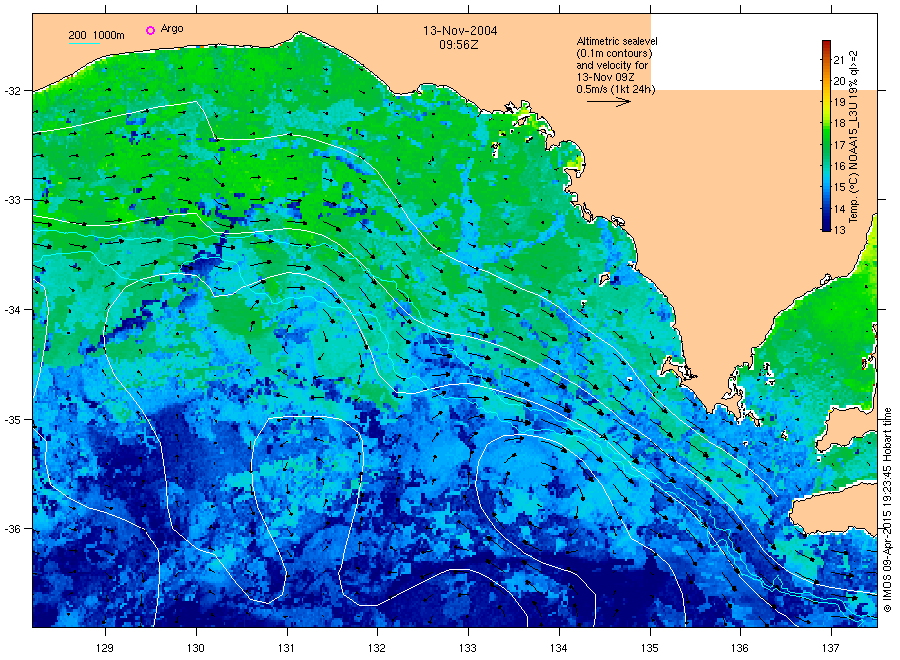Click the IMOS copyright timestamp text
This screenshot has width=900, height=660.
887,510
